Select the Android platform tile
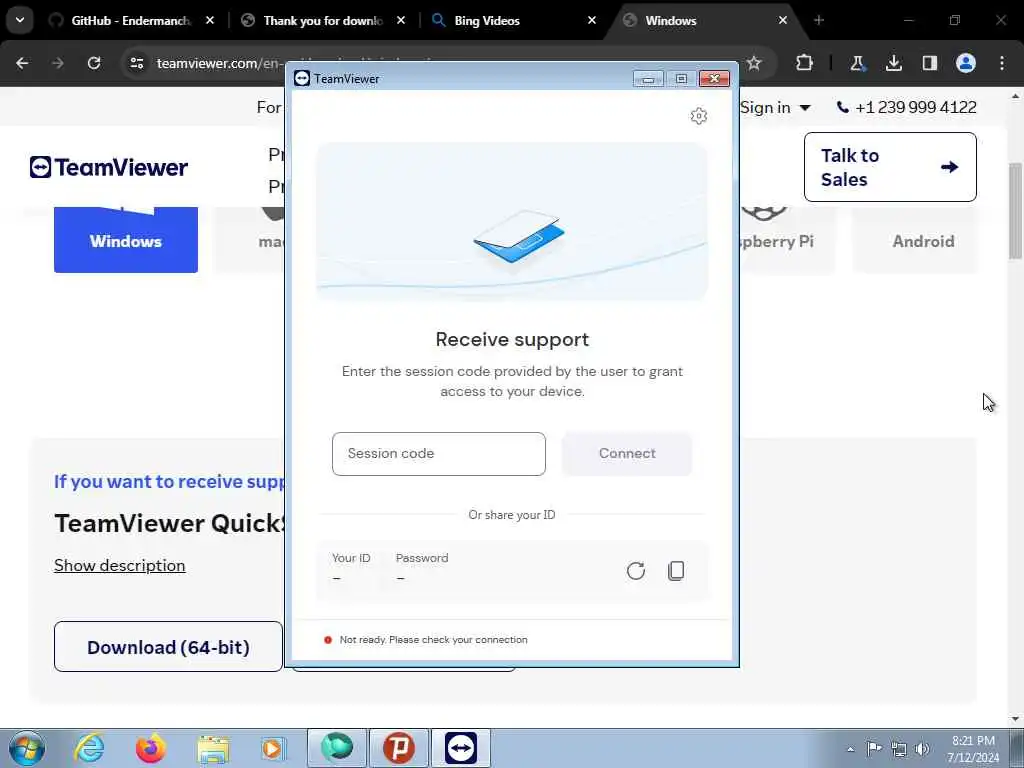Viewport: 1024px width, 768px height. coord(915,240)
